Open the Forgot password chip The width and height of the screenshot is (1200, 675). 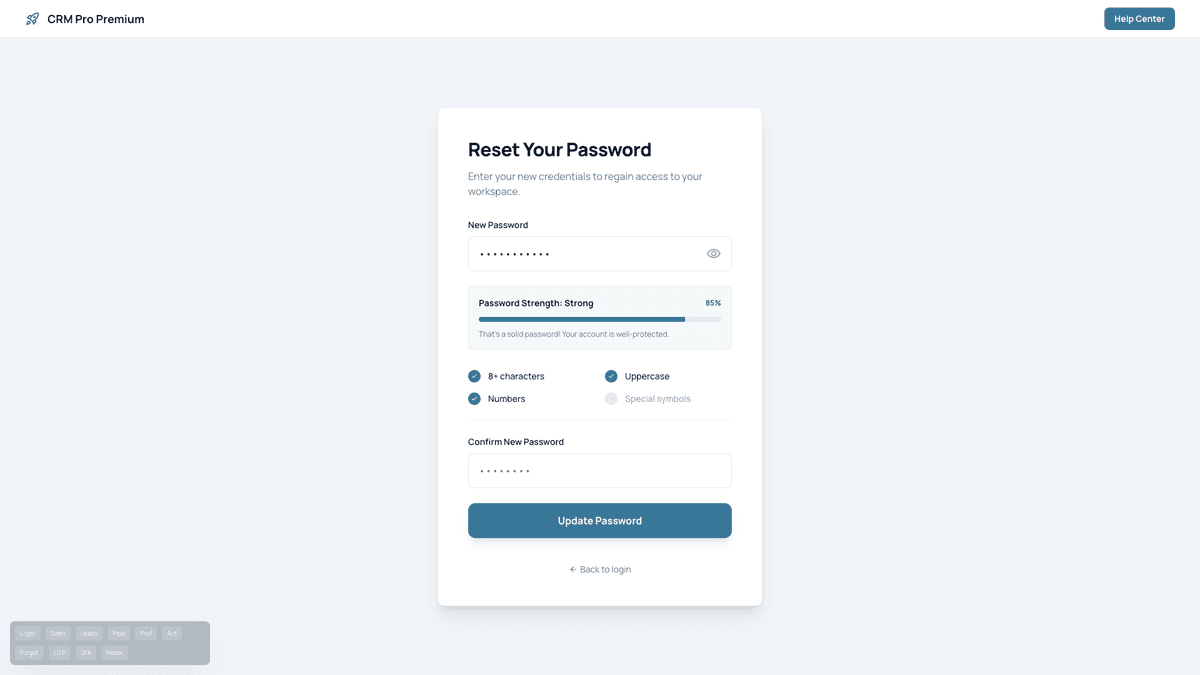coord(28,652)
